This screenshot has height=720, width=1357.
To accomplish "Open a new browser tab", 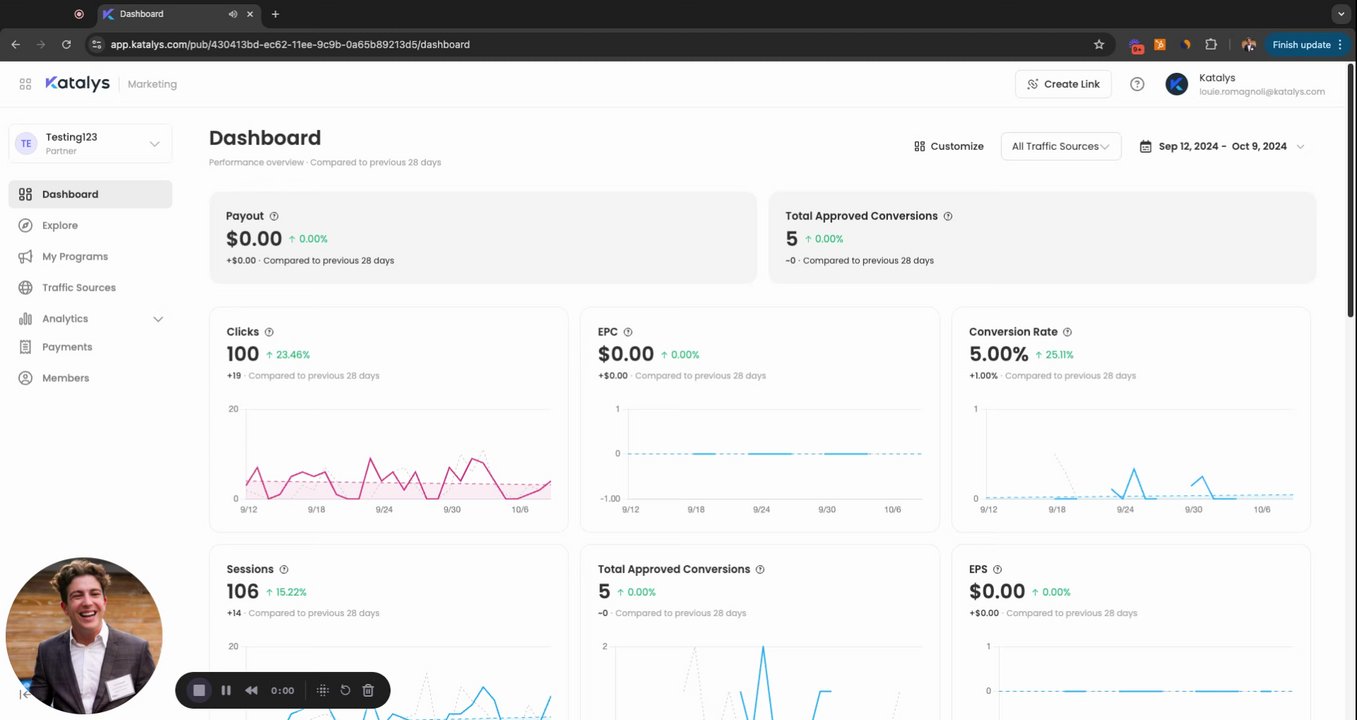I will pyautogui.click(x=275, y=14).
